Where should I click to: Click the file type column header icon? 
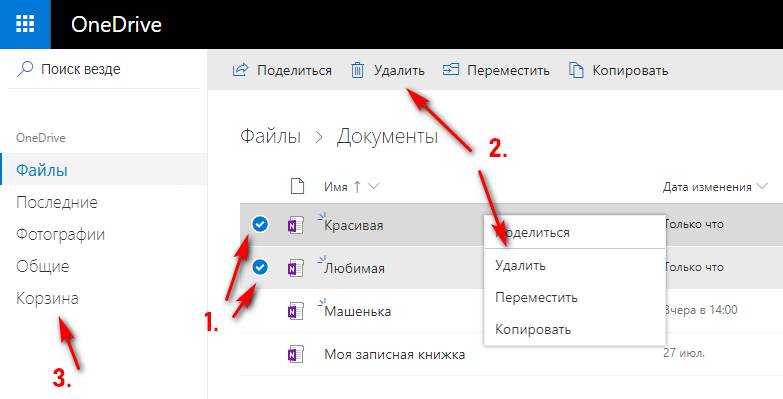point(298,187)
